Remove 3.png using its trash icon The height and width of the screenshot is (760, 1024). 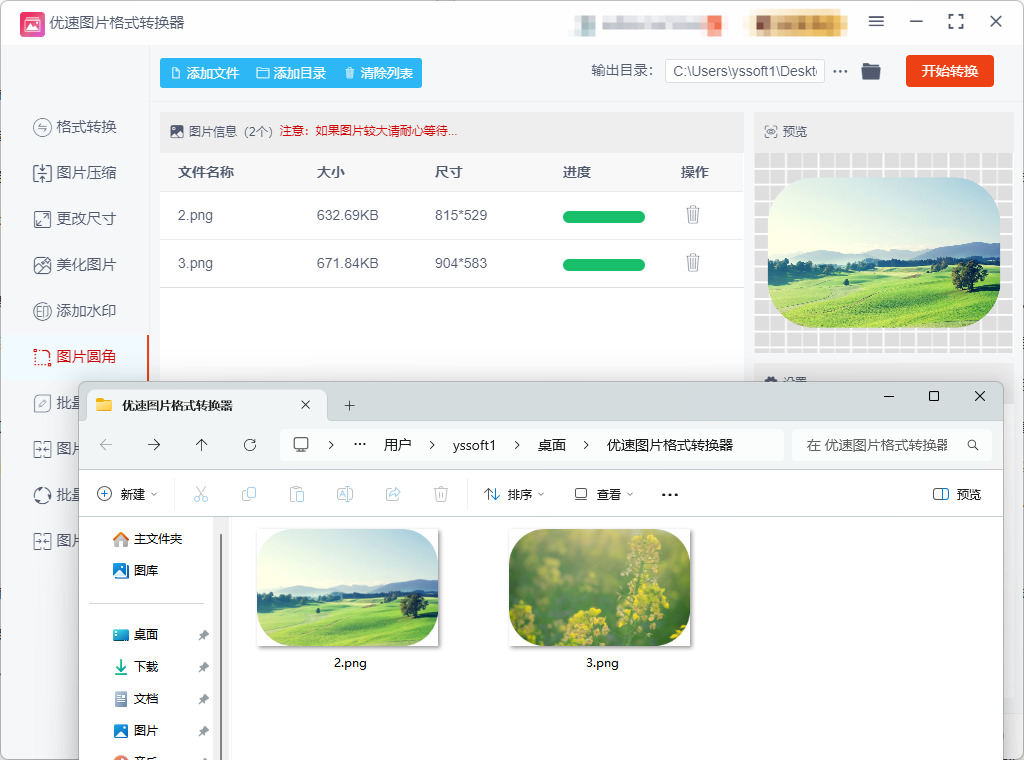[693, 262]
